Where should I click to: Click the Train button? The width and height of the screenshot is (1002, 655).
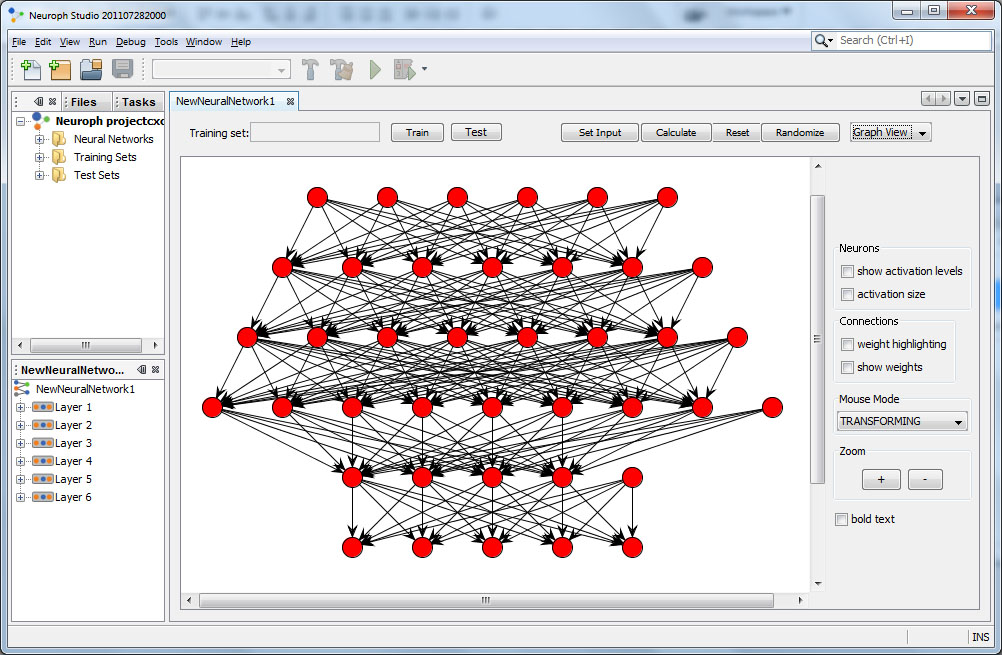417,132
